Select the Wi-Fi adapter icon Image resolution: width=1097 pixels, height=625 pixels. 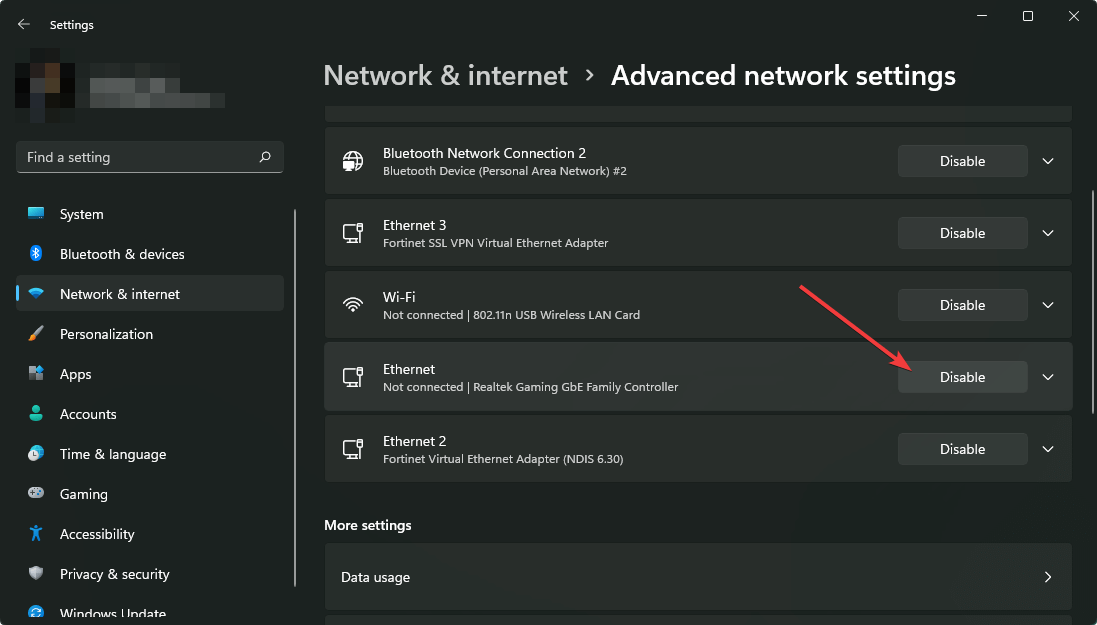[352, 305]
